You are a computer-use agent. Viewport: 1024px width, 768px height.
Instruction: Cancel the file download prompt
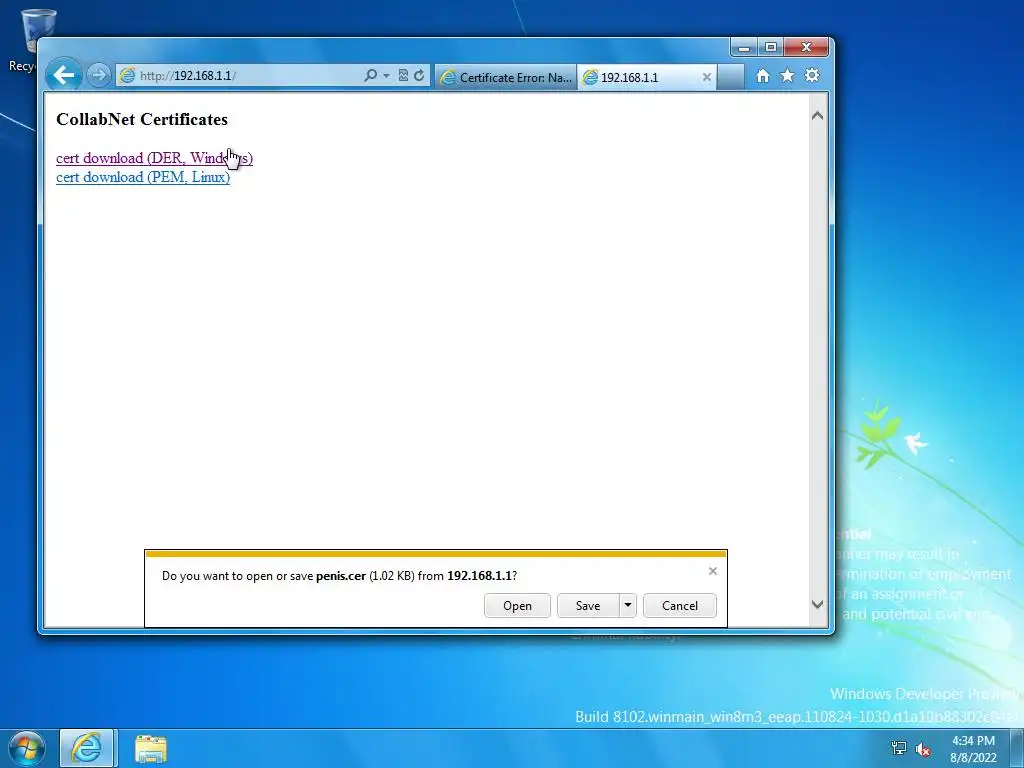click(x=680, y=605)
